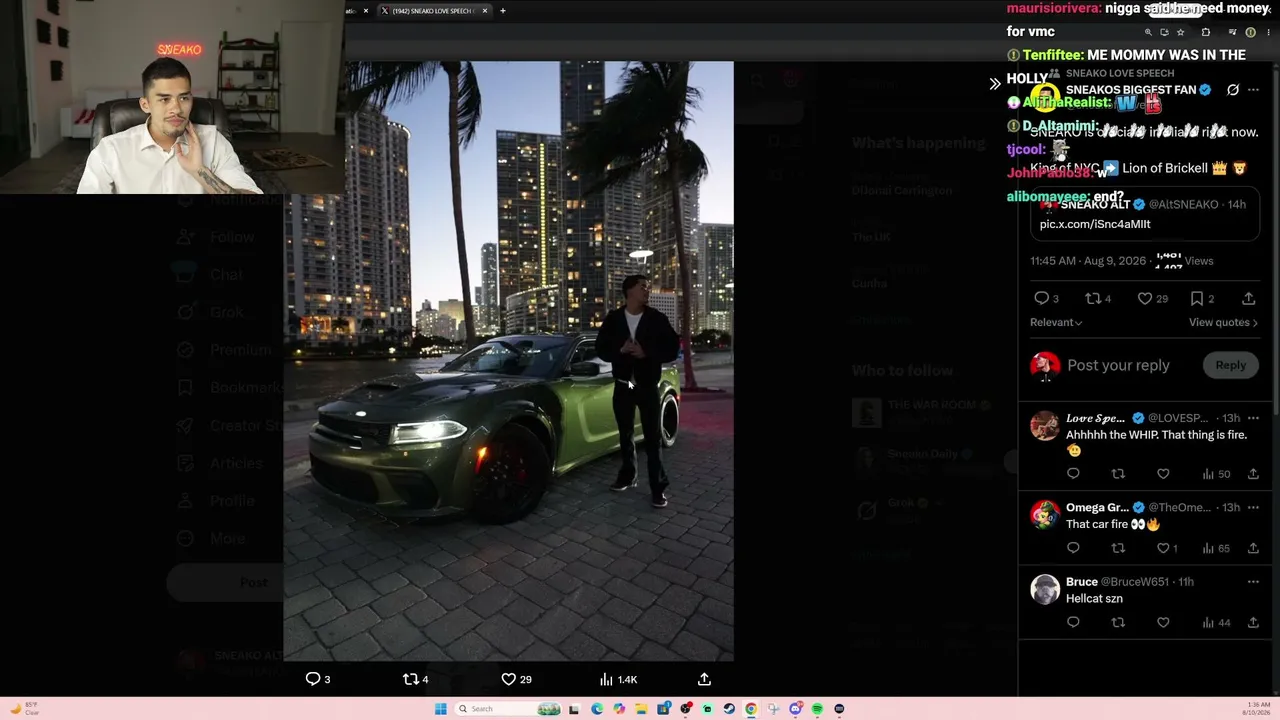Click the Grok slash icon beside the post author
The image size is (1280, 720).
1233,90
